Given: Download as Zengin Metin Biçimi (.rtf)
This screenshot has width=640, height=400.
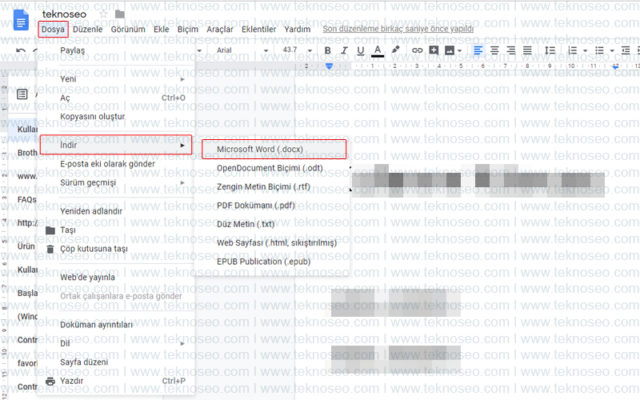Looking at the screenshot, I should pos(273,187).
